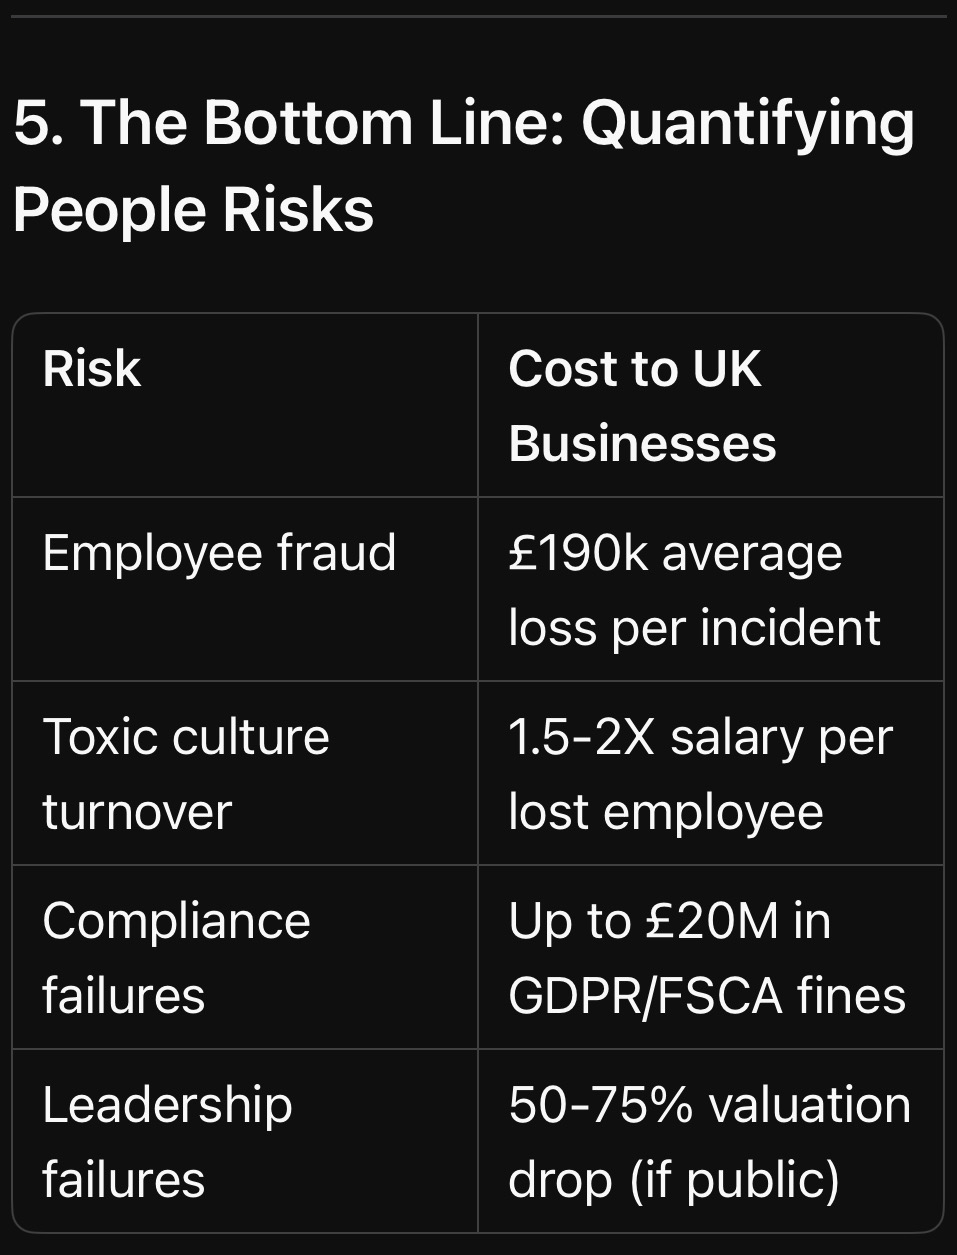Click "failures" under the word Leadership
Image resolution: width=957 pixels, height=1255 pixels.
tap(123, 1179)
